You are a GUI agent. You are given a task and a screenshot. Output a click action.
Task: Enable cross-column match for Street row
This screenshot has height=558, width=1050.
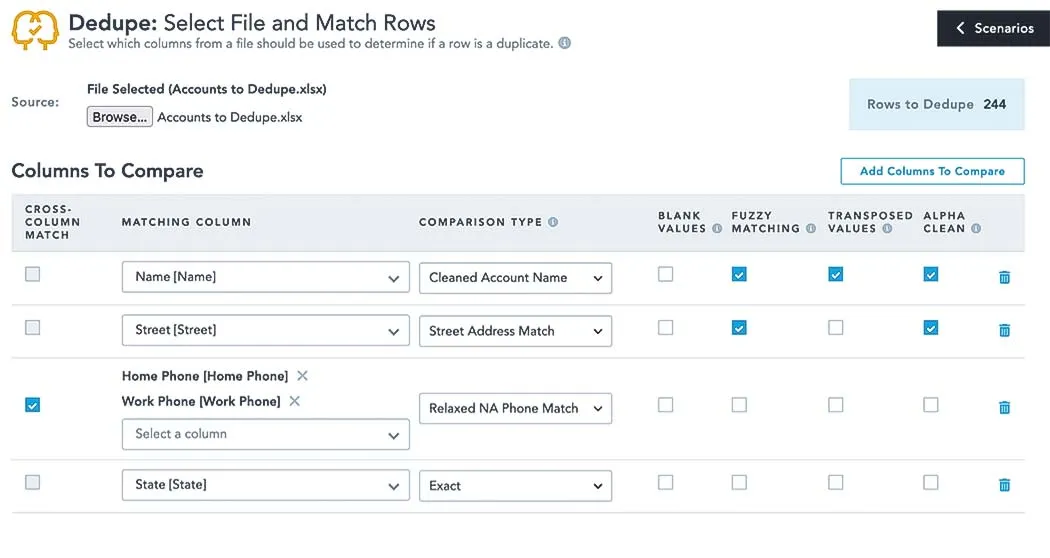32,328
